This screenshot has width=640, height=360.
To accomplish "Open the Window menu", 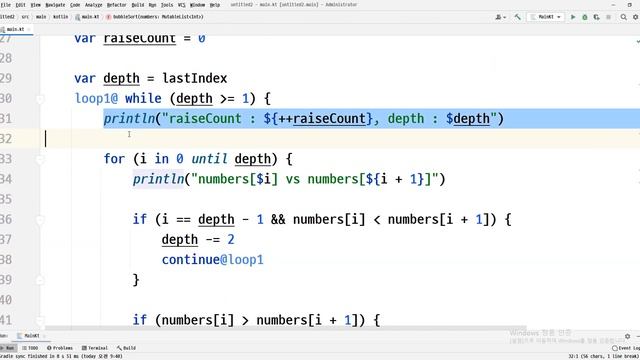I will point(198,5).
